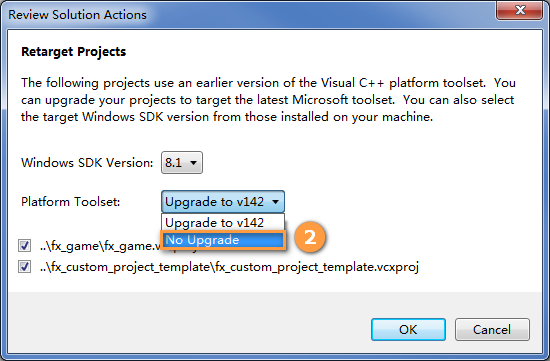This screenshot has height=361, width=550.
Task: Click the Cancel button
Action: [492, 329]
